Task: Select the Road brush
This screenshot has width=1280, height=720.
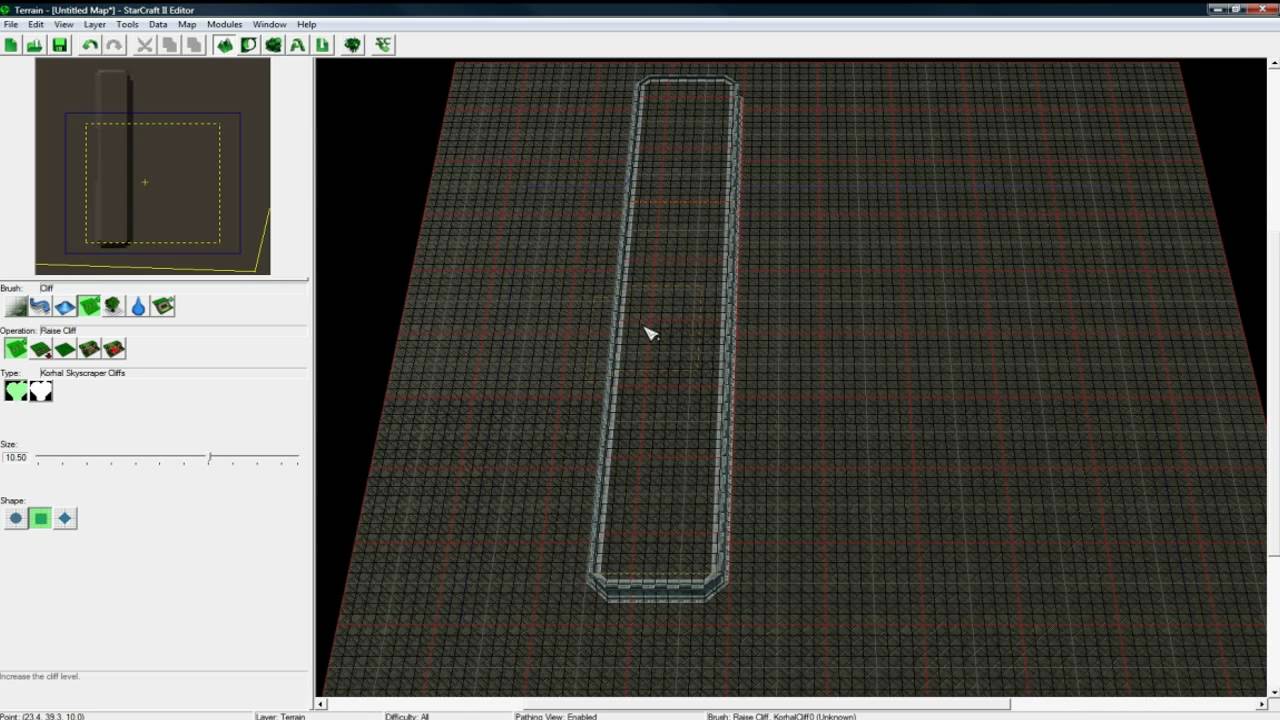Action: tap(40, 306)
